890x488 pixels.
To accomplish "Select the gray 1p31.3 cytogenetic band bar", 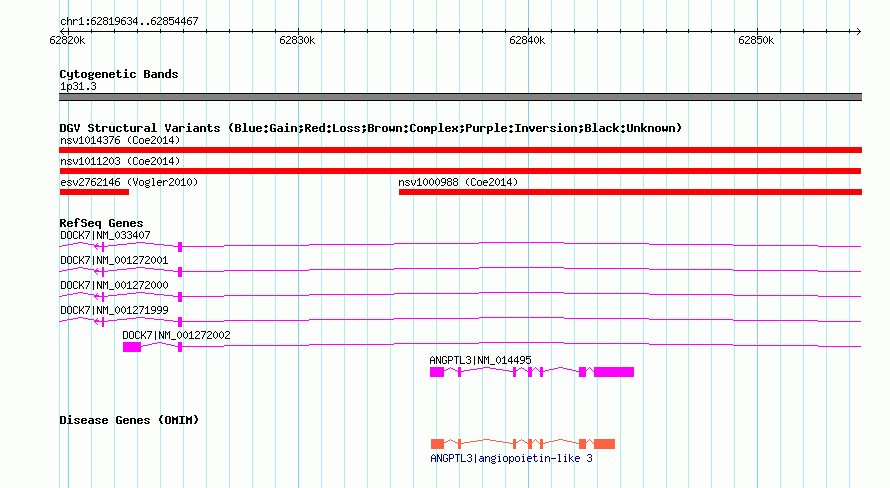I will (x=460, y=97).
